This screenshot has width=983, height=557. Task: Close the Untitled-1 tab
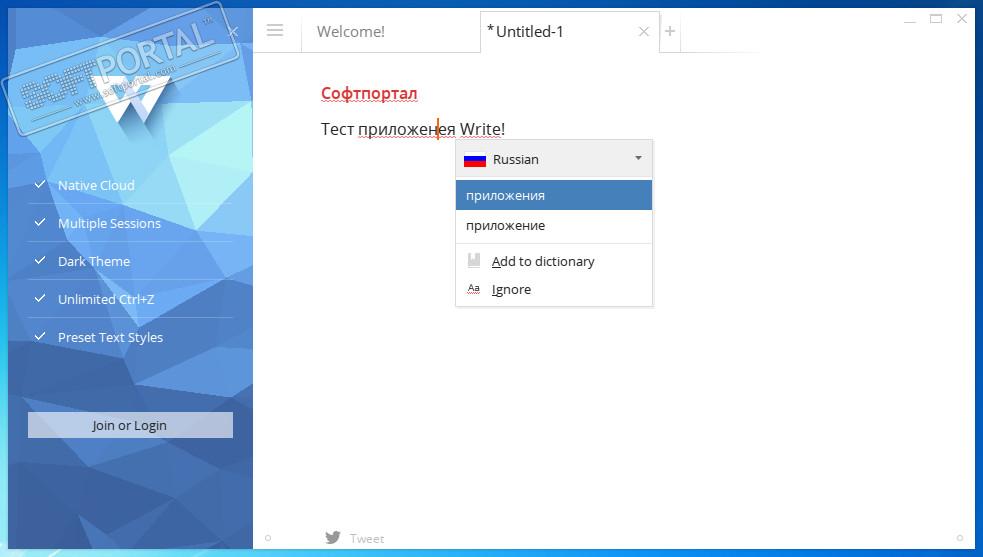(644, 32)
